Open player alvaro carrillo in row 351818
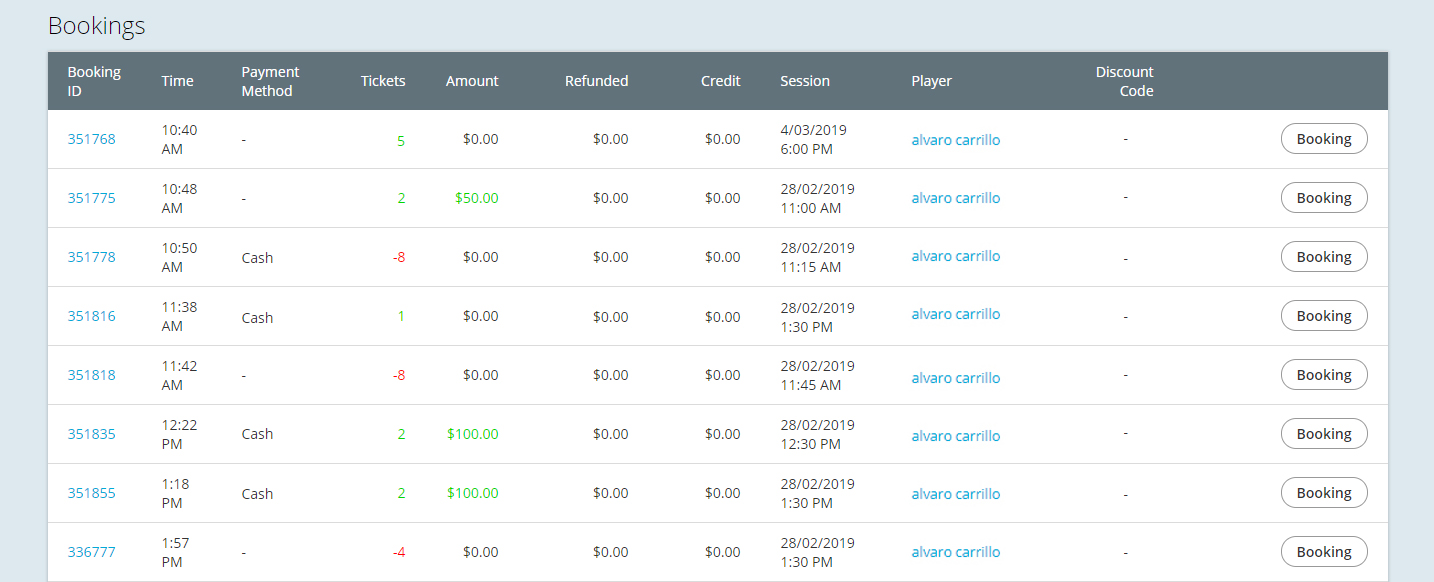Screen dimensions: 1434x582 (x=955, y=378)
